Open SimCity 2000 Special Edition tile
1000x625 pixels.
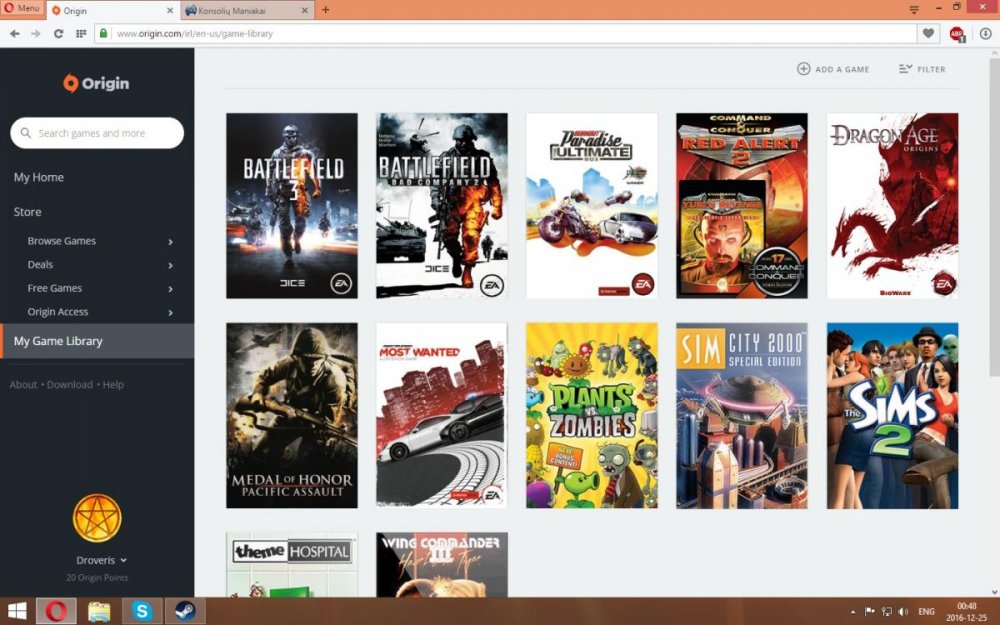(x=742, y=415)
